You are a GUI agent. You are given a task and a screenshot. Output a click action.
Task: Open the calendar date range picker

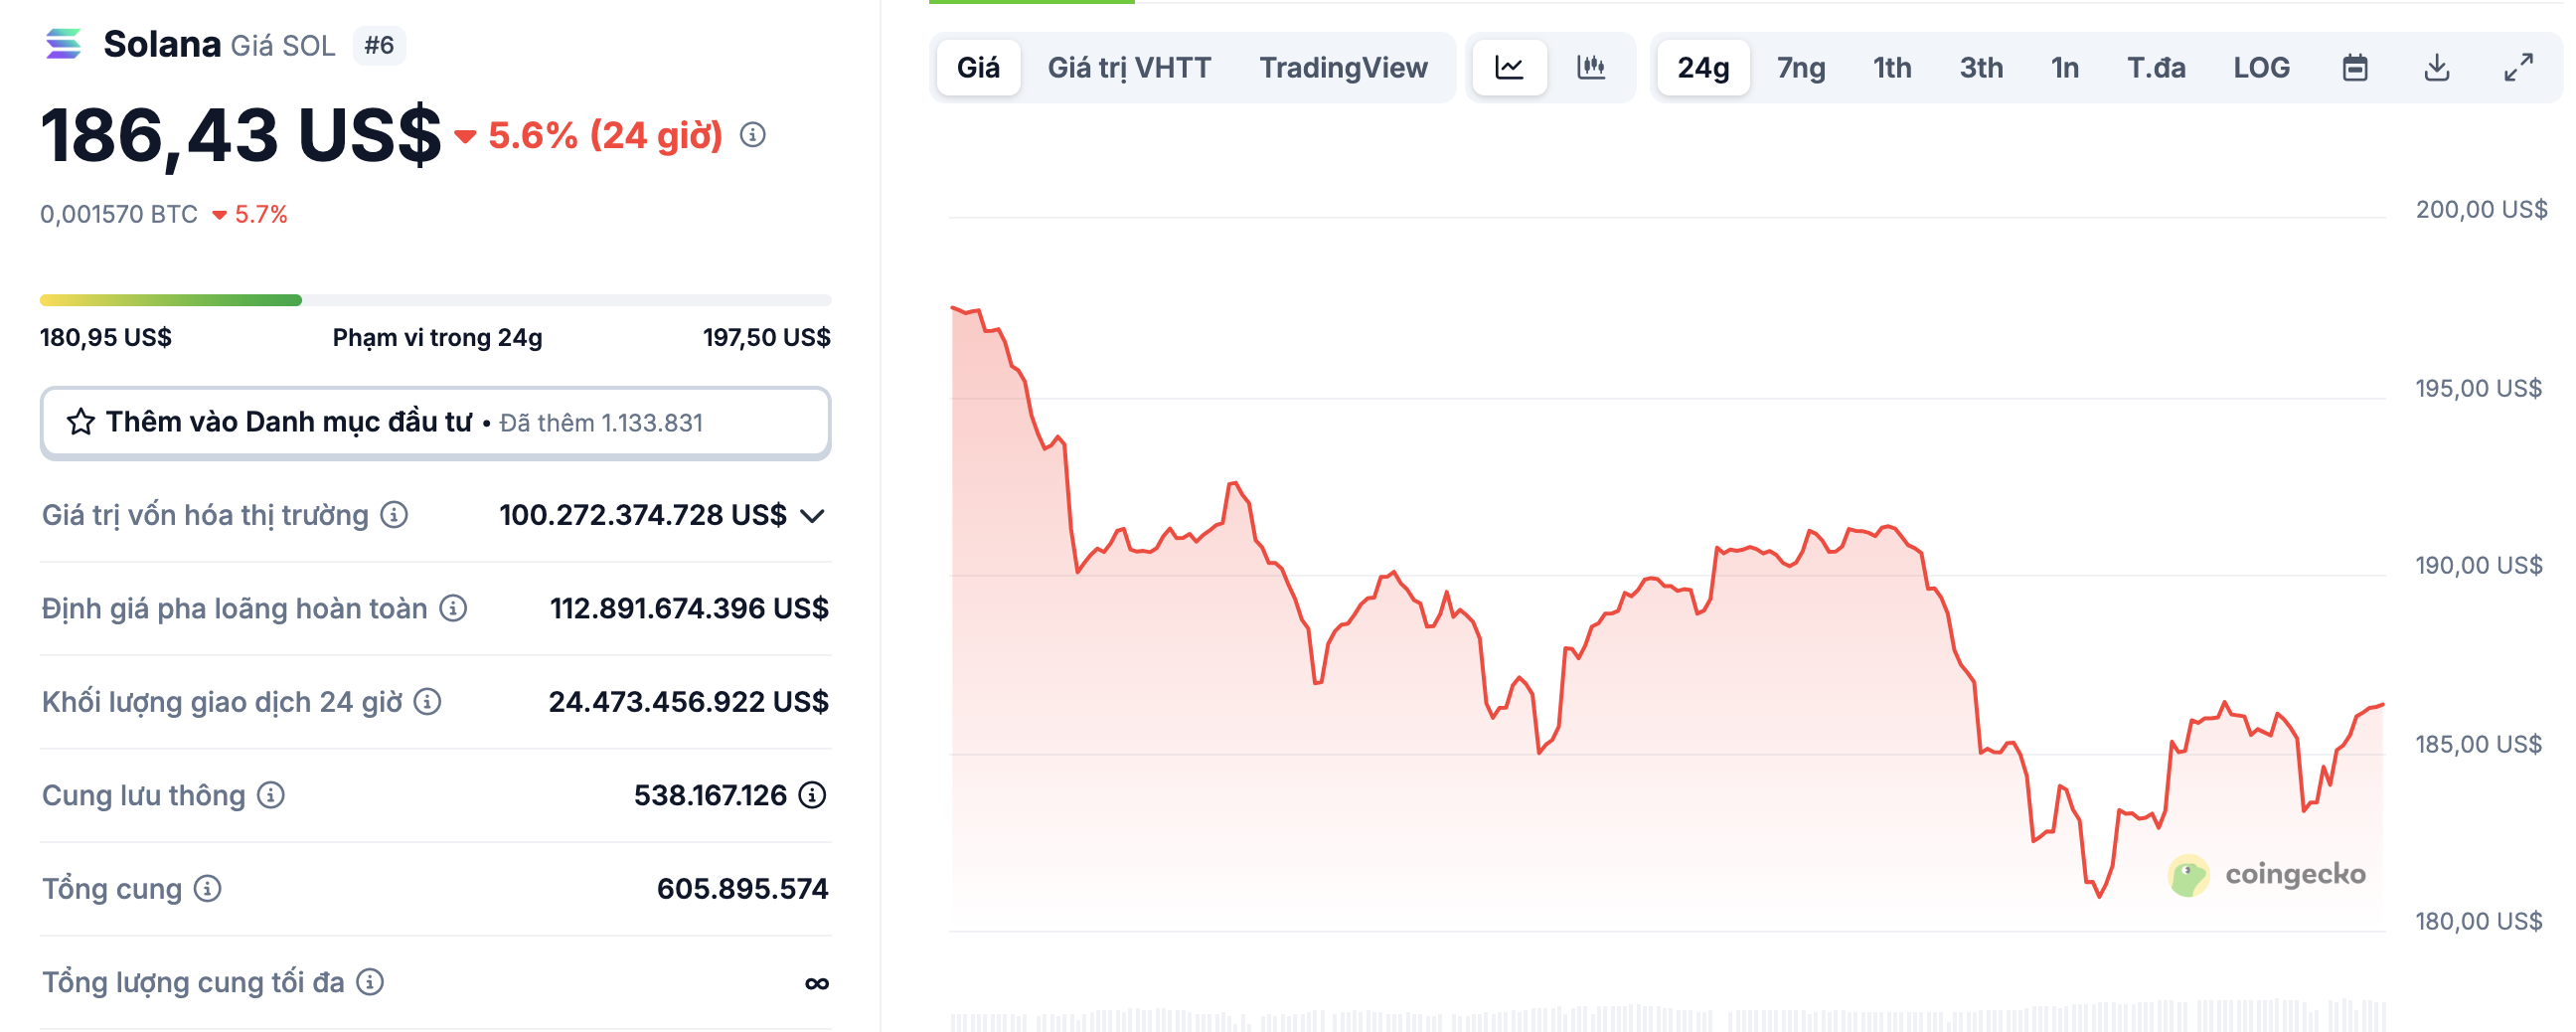coord(2355,68)
